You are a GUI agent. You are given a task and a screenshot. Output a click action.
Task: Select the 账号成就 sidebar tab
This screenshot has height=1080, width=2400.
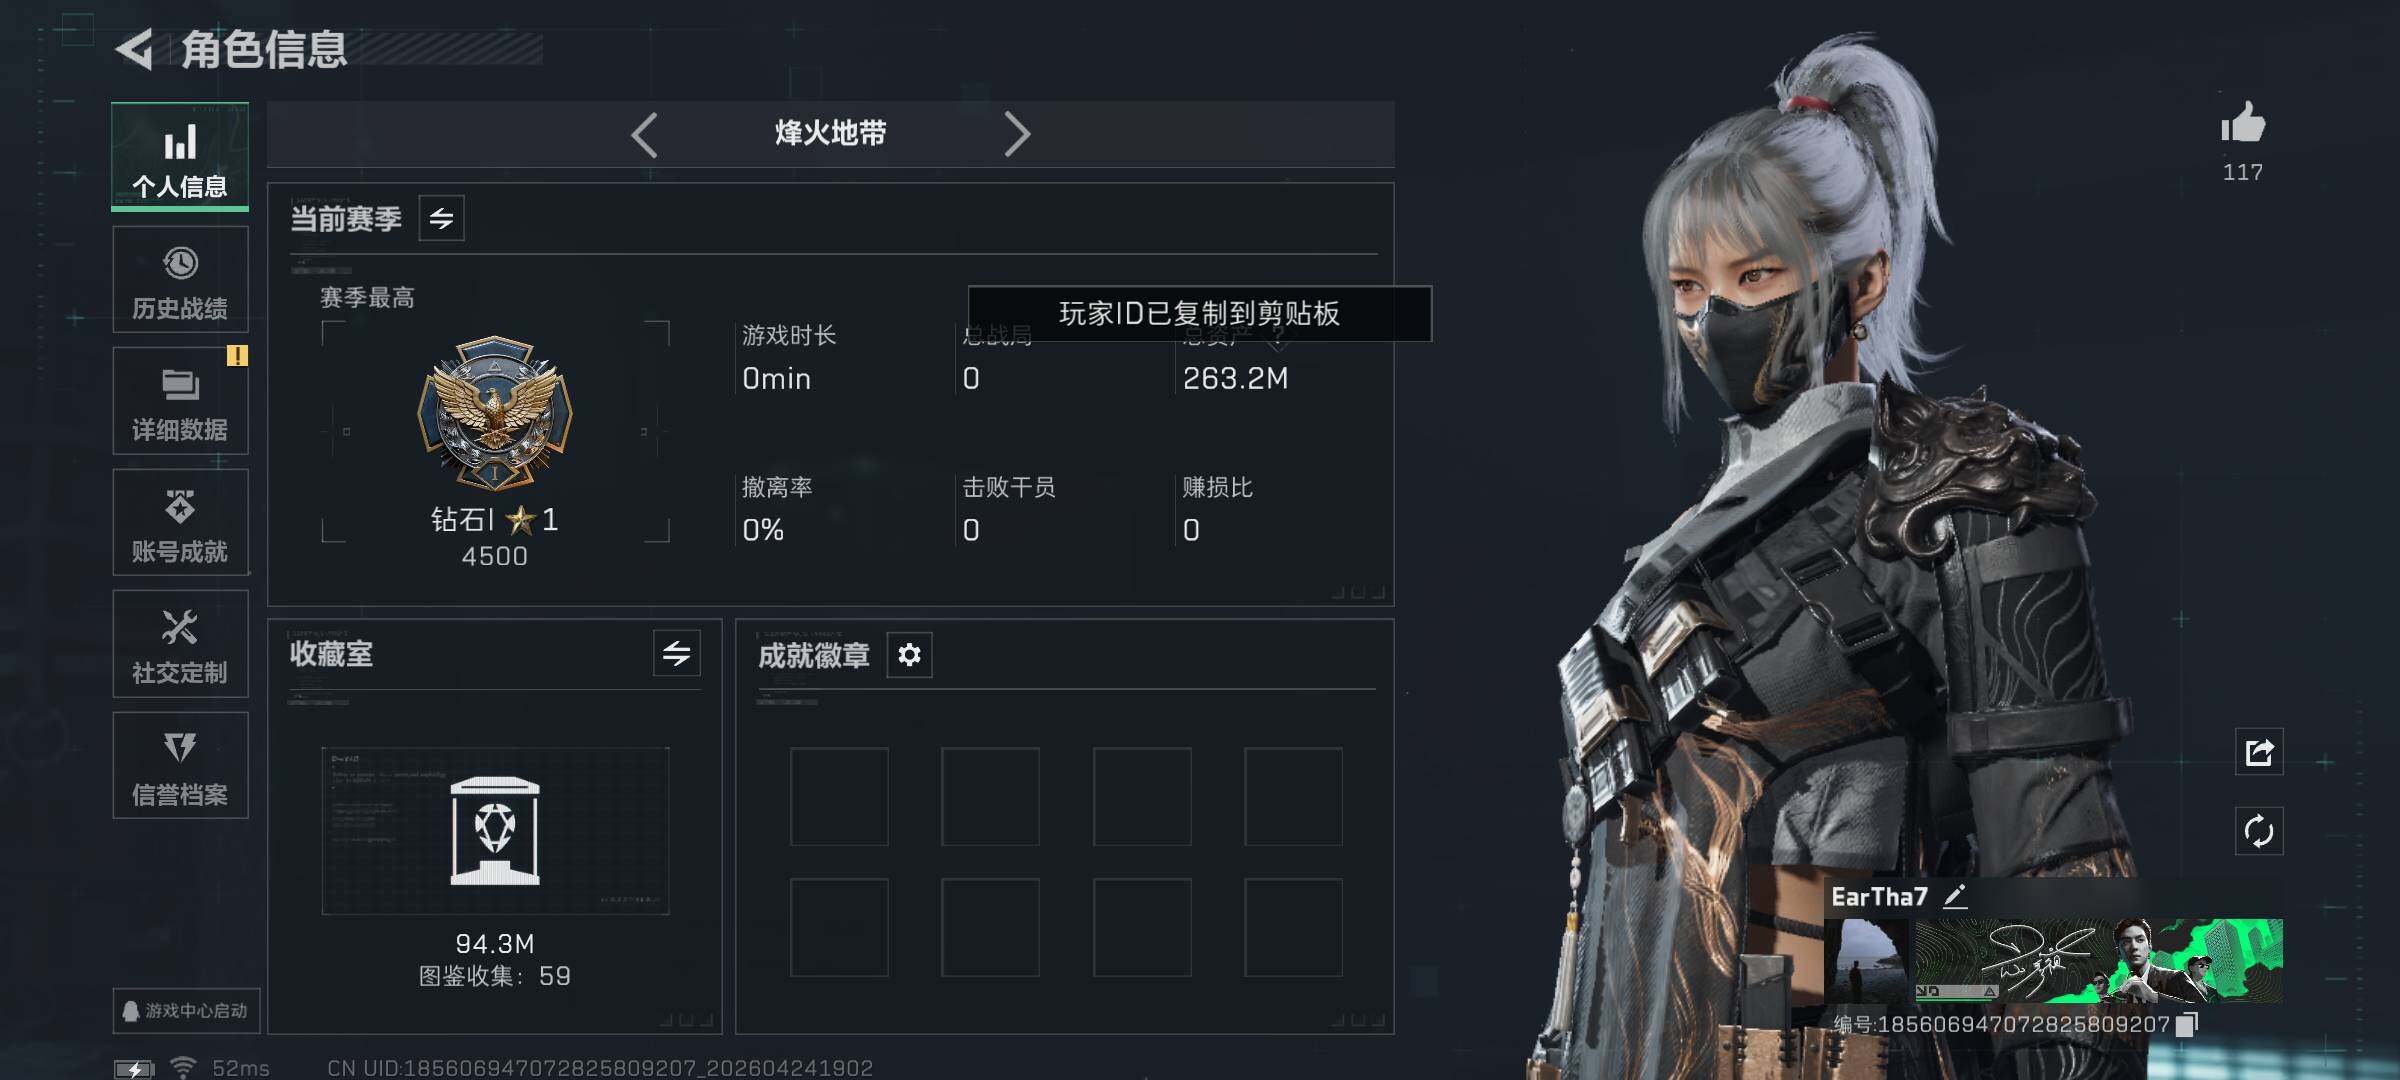(180, 523)
